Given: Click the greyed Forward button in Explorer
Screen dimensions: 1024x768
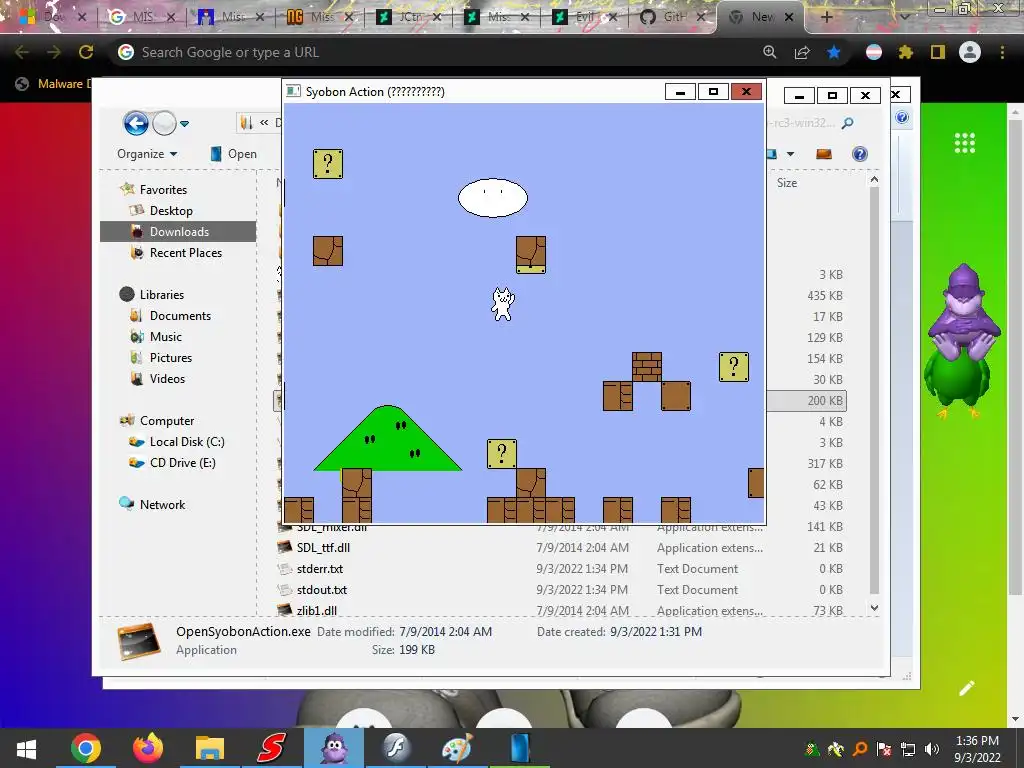Looking at the screenshot, I should [164, 123].
